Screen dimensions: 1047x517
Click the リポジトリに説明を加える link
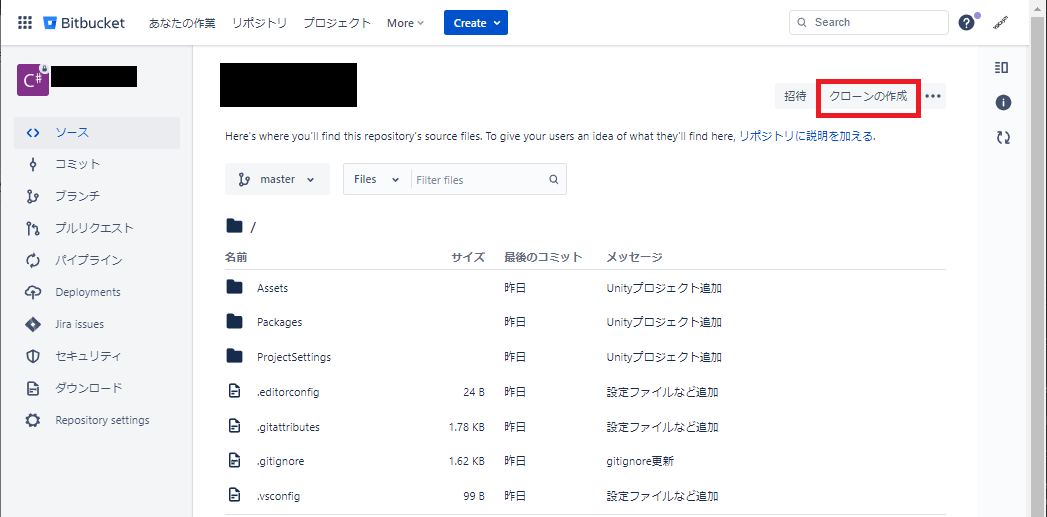coord(806,137)
